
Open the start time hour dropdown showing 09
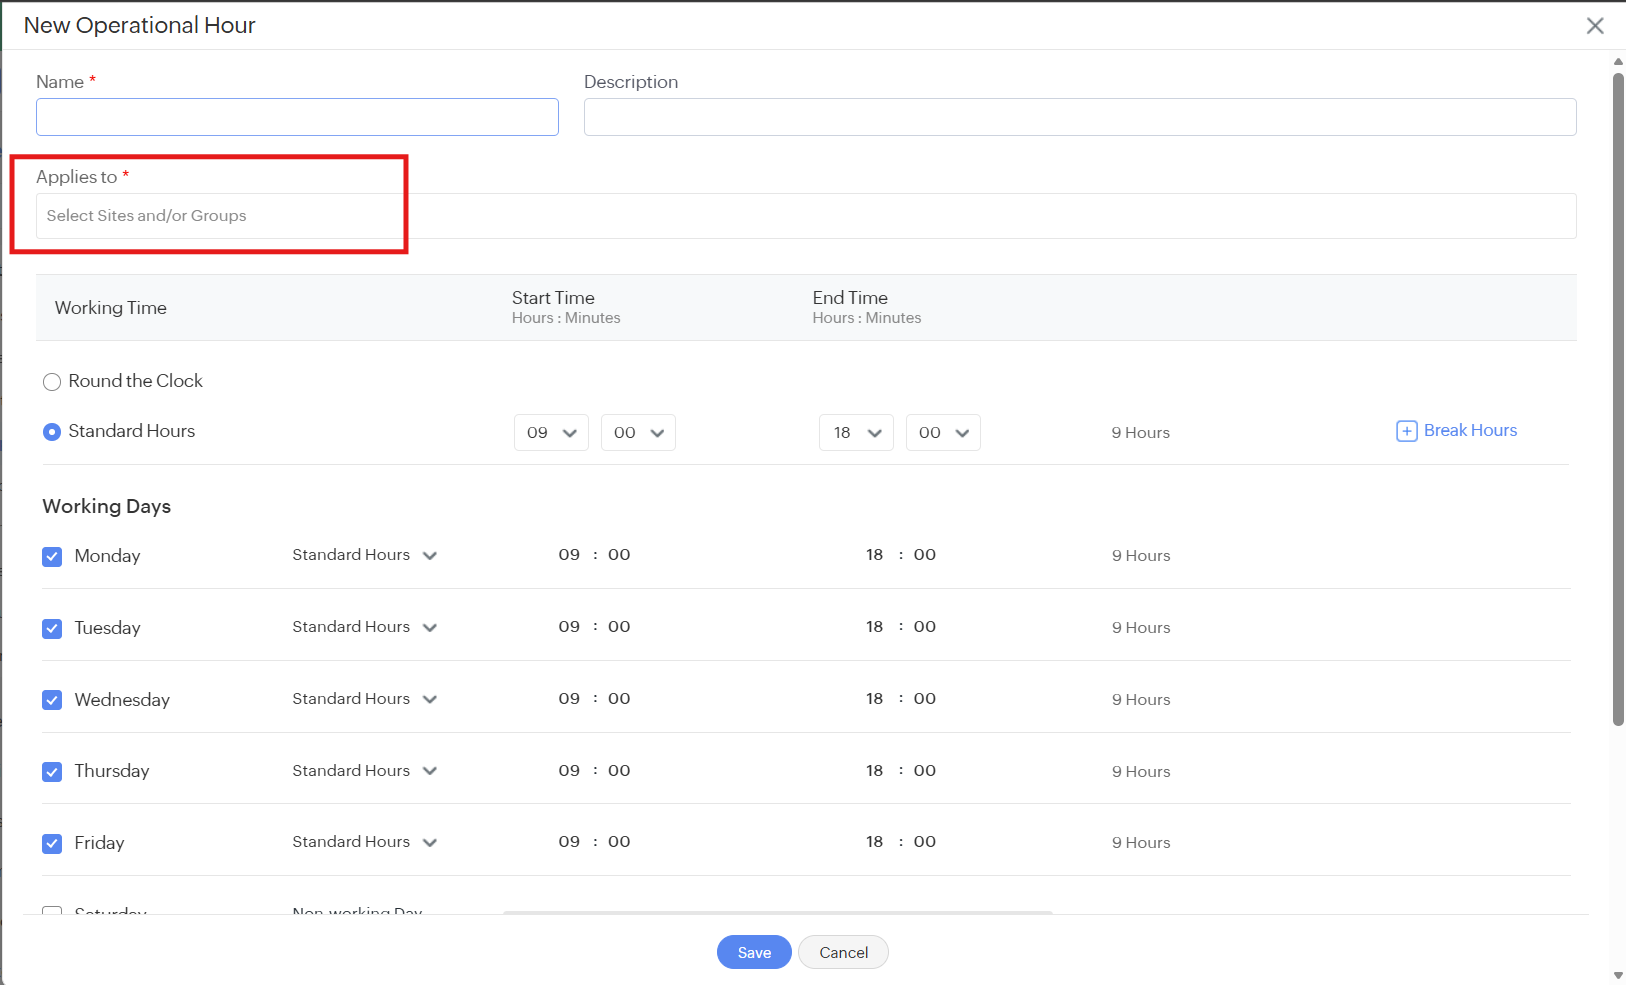[x=551, y=432]
